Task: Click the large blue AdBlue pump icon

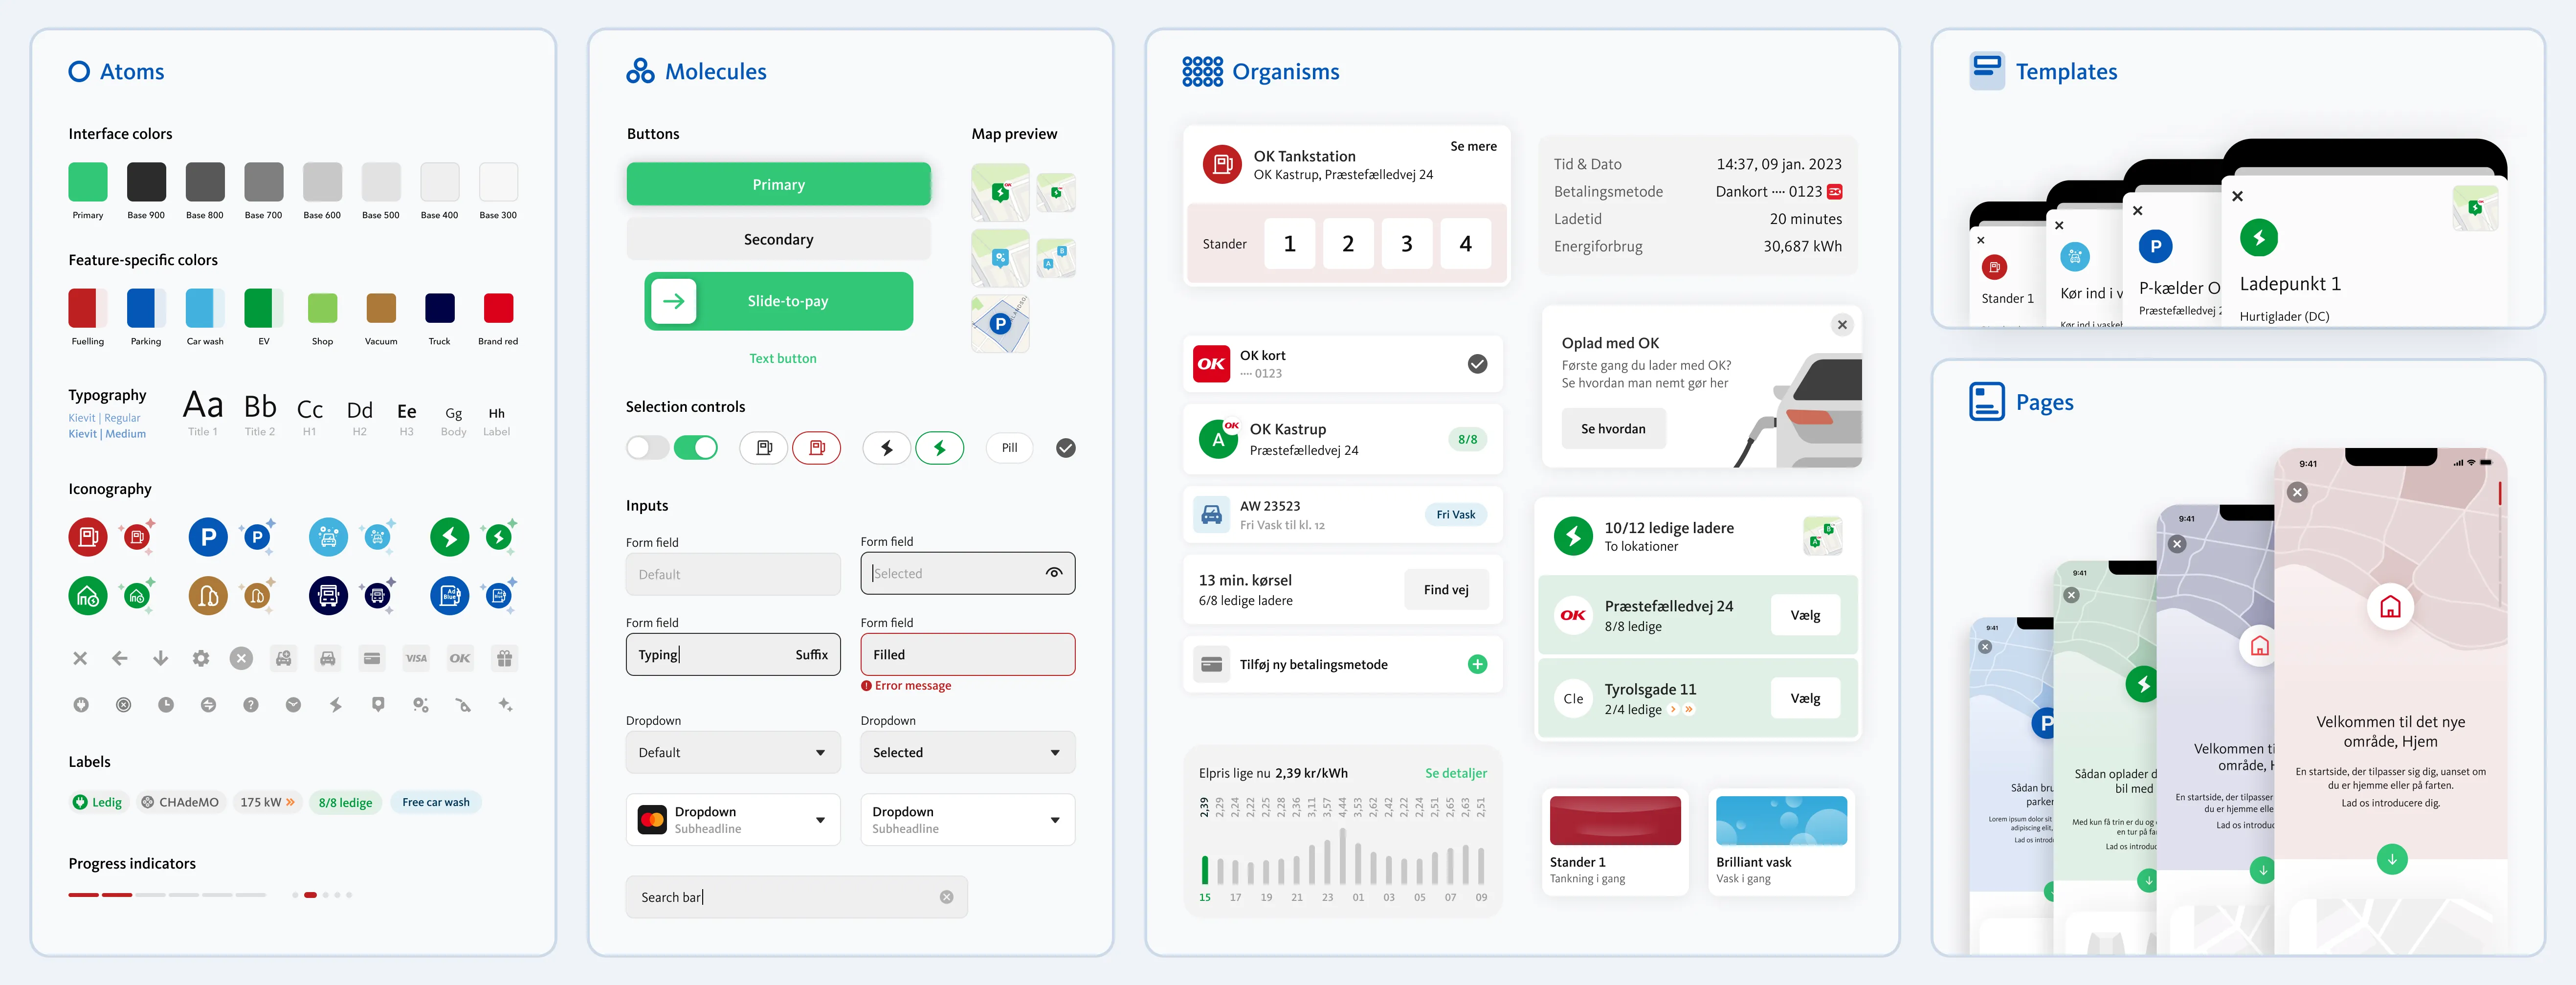Action: pos(449,596)
